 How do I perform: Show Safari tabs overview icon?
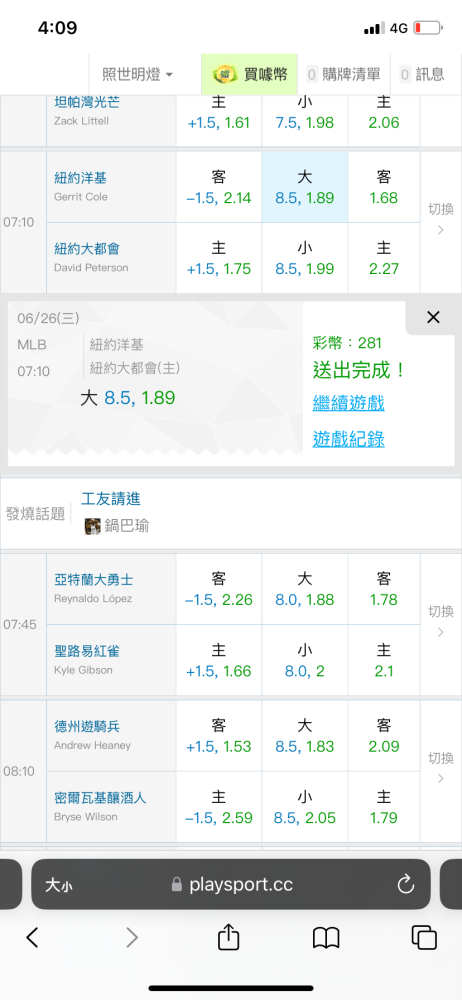point(424,937)
